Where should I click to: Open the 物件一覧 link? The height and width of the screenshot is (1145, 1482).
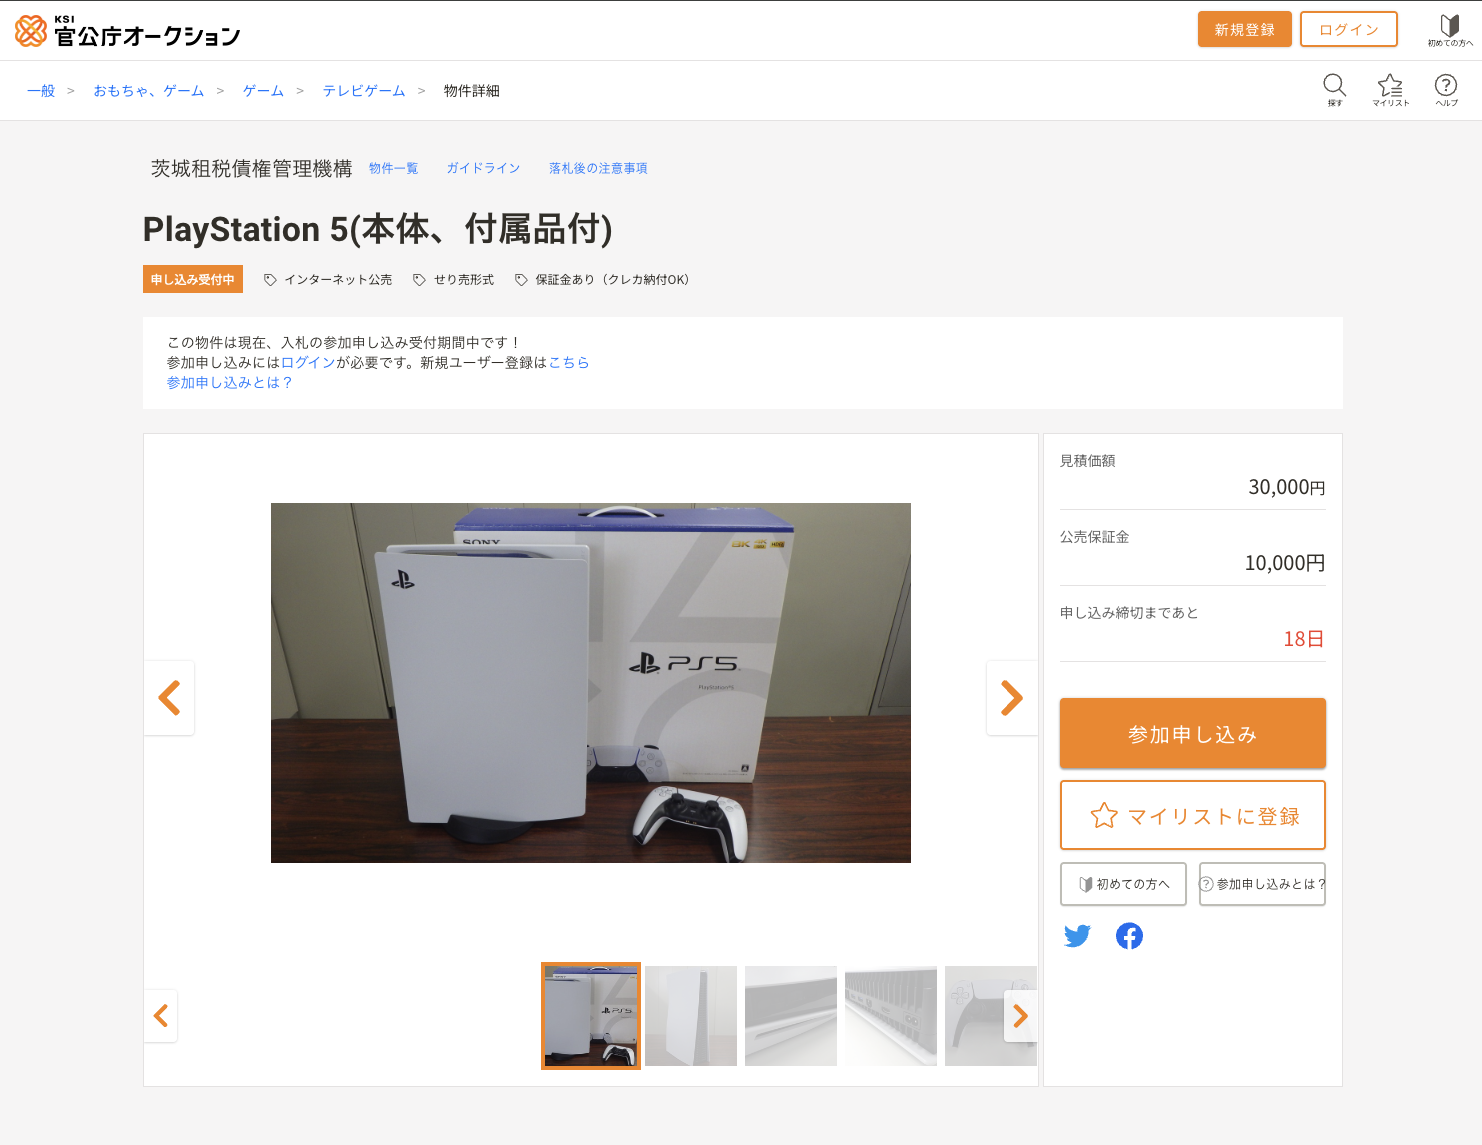click(x=394, y=168)
